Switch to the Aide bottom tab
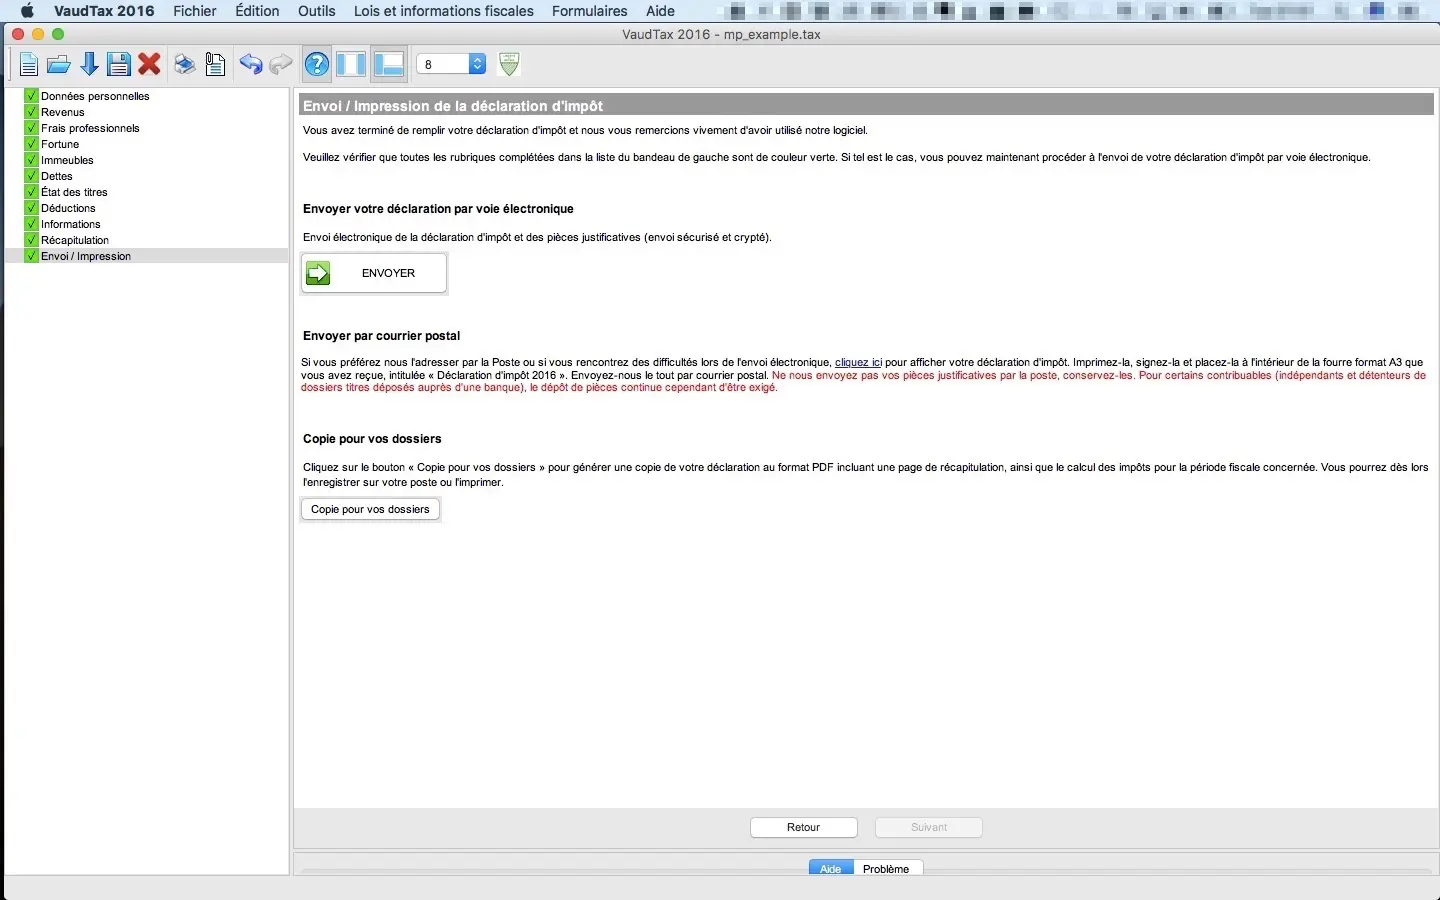Screen dimensions: 1440x900 [831, 868]
